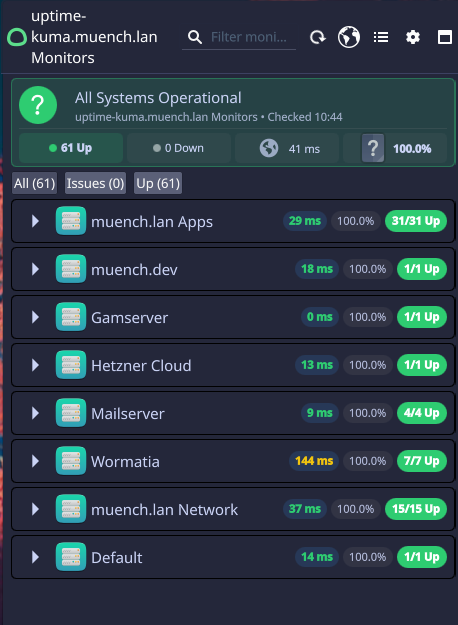This screenshot has width=458, height=625.
Task: Select the All (61) tab
Action: [x=34, y=183]
